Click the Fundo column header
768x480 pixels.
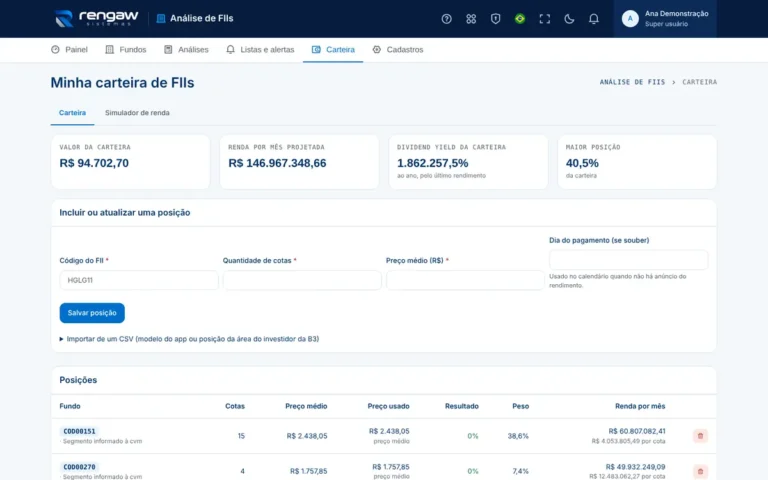coord(70,406)
